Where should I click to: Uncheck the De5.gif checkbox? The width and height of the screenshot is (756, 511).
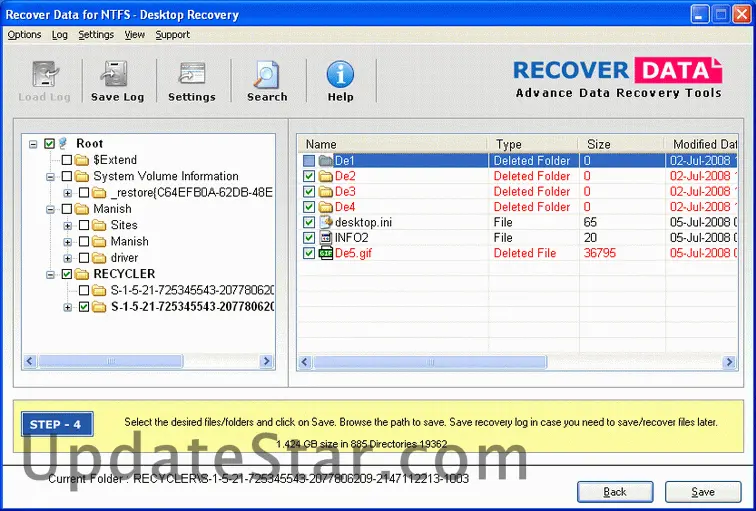click(309, 253)
